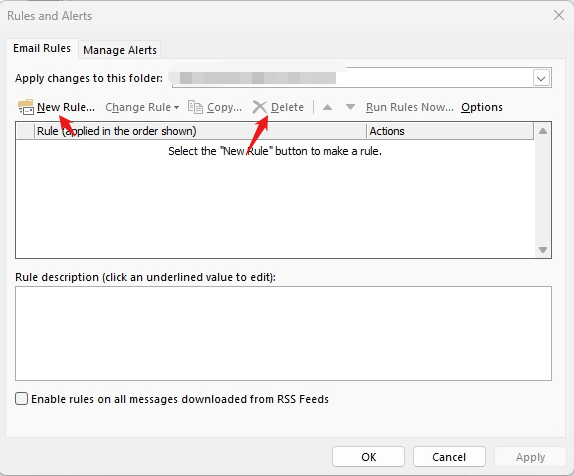Viewport: 574px width, 476px height.
Task: Click the "Rule description" label text
Action: (x=145, y=277)
